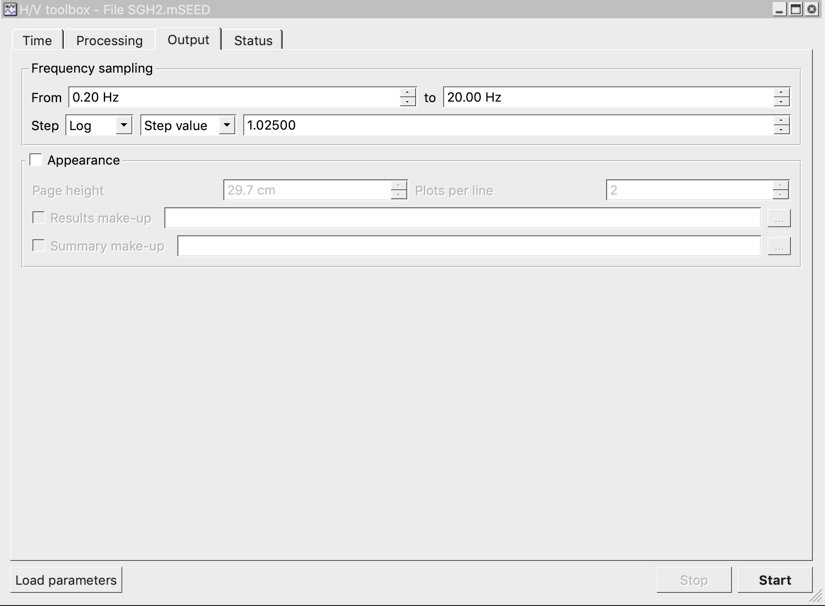Image resolution: width=825 pixels, height=606 pixels.
Task: Raise step value using spinner up arrow
Action: pyautogui.click(x=781, y=120)
